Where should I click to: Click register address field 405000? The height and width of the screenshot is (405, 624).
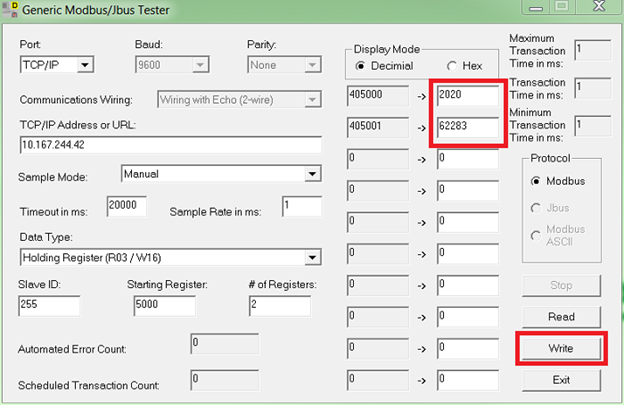378,95
